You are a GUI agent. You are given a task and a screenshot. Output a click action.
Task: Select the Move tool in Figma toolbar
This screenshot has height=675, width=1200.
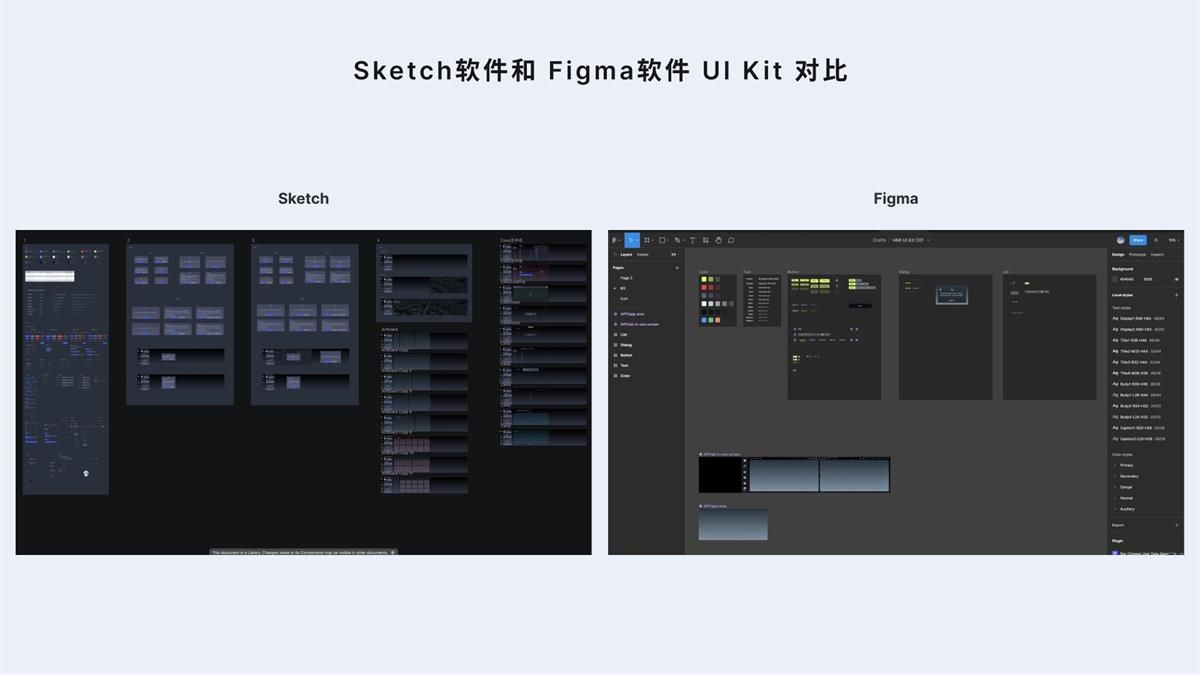tap(630, 240)
